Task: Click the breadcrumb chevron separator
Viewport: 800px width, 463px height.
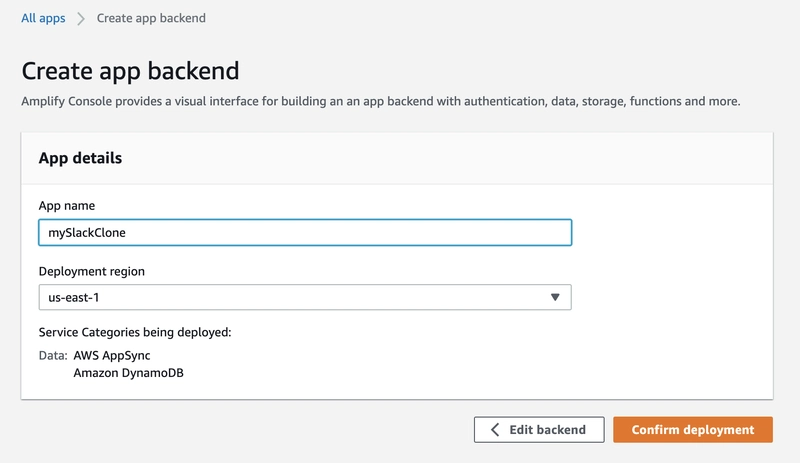Action: click(81, 18)
